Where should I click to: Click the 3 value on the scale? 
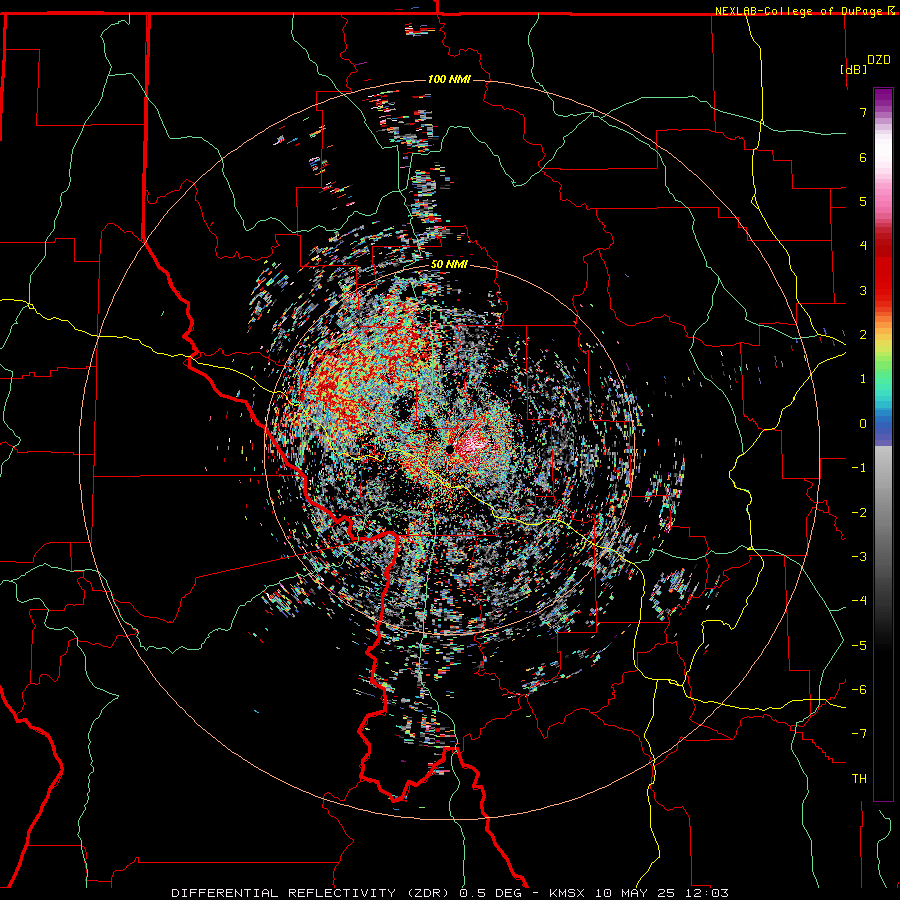[x=863, y=290]
